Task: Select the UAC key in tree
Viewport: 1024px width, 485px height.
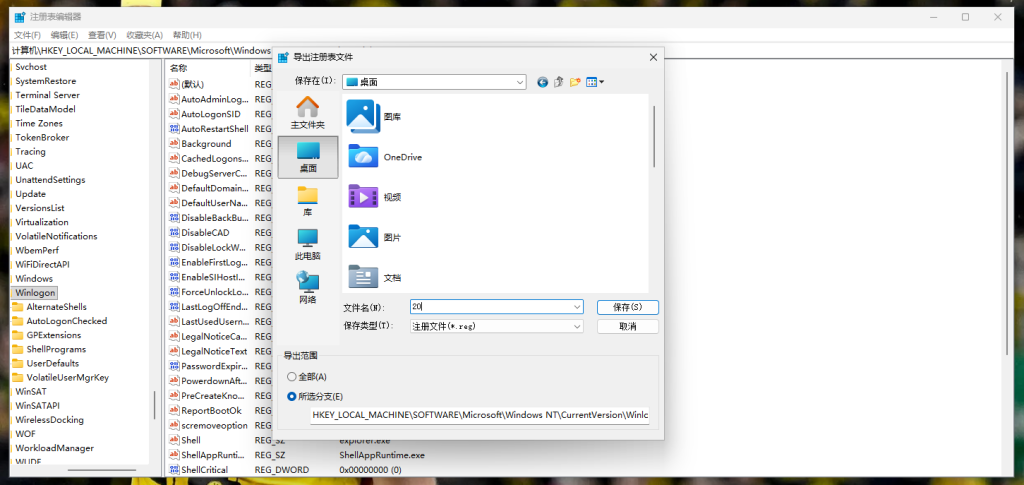Action: (24, 166)
